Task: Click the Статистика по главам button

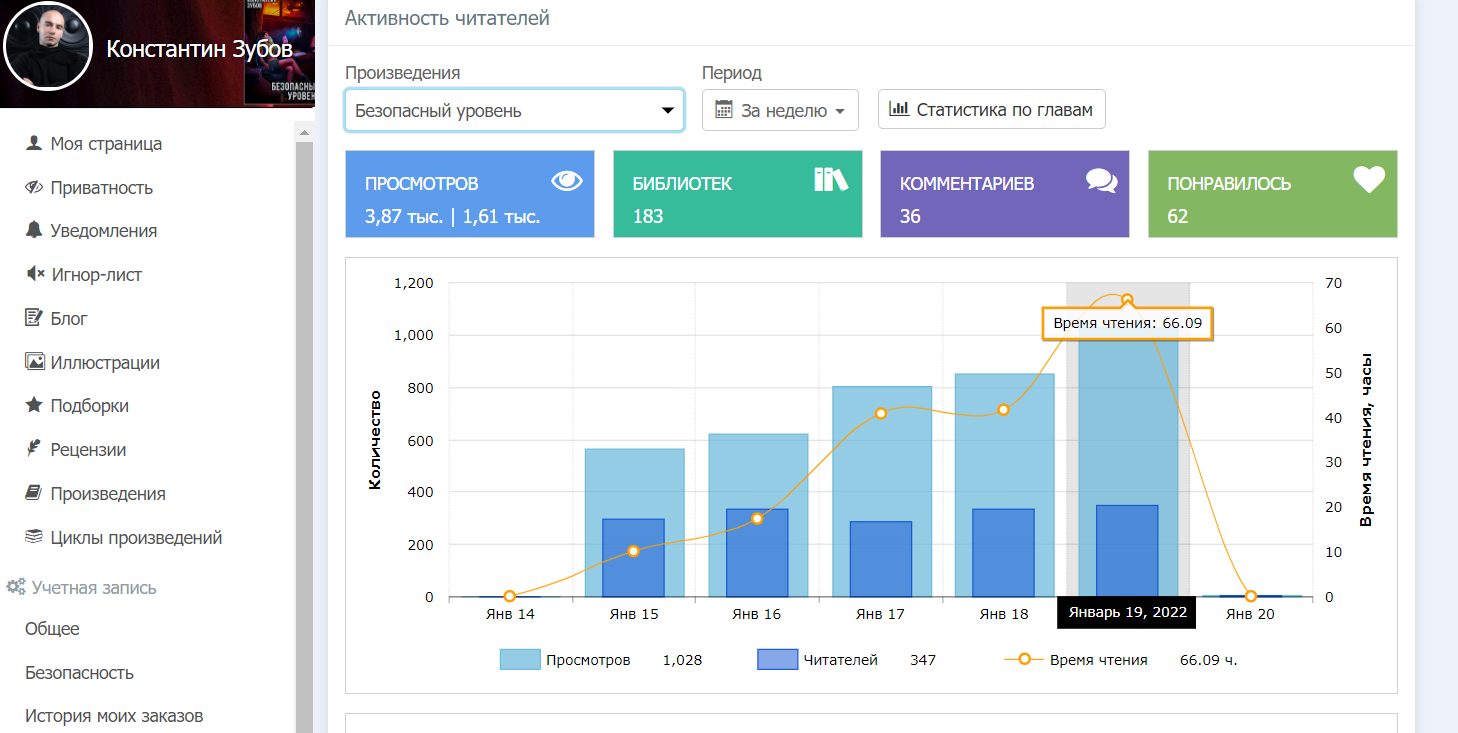Action: pyautogui.click(x=991, y=109)
